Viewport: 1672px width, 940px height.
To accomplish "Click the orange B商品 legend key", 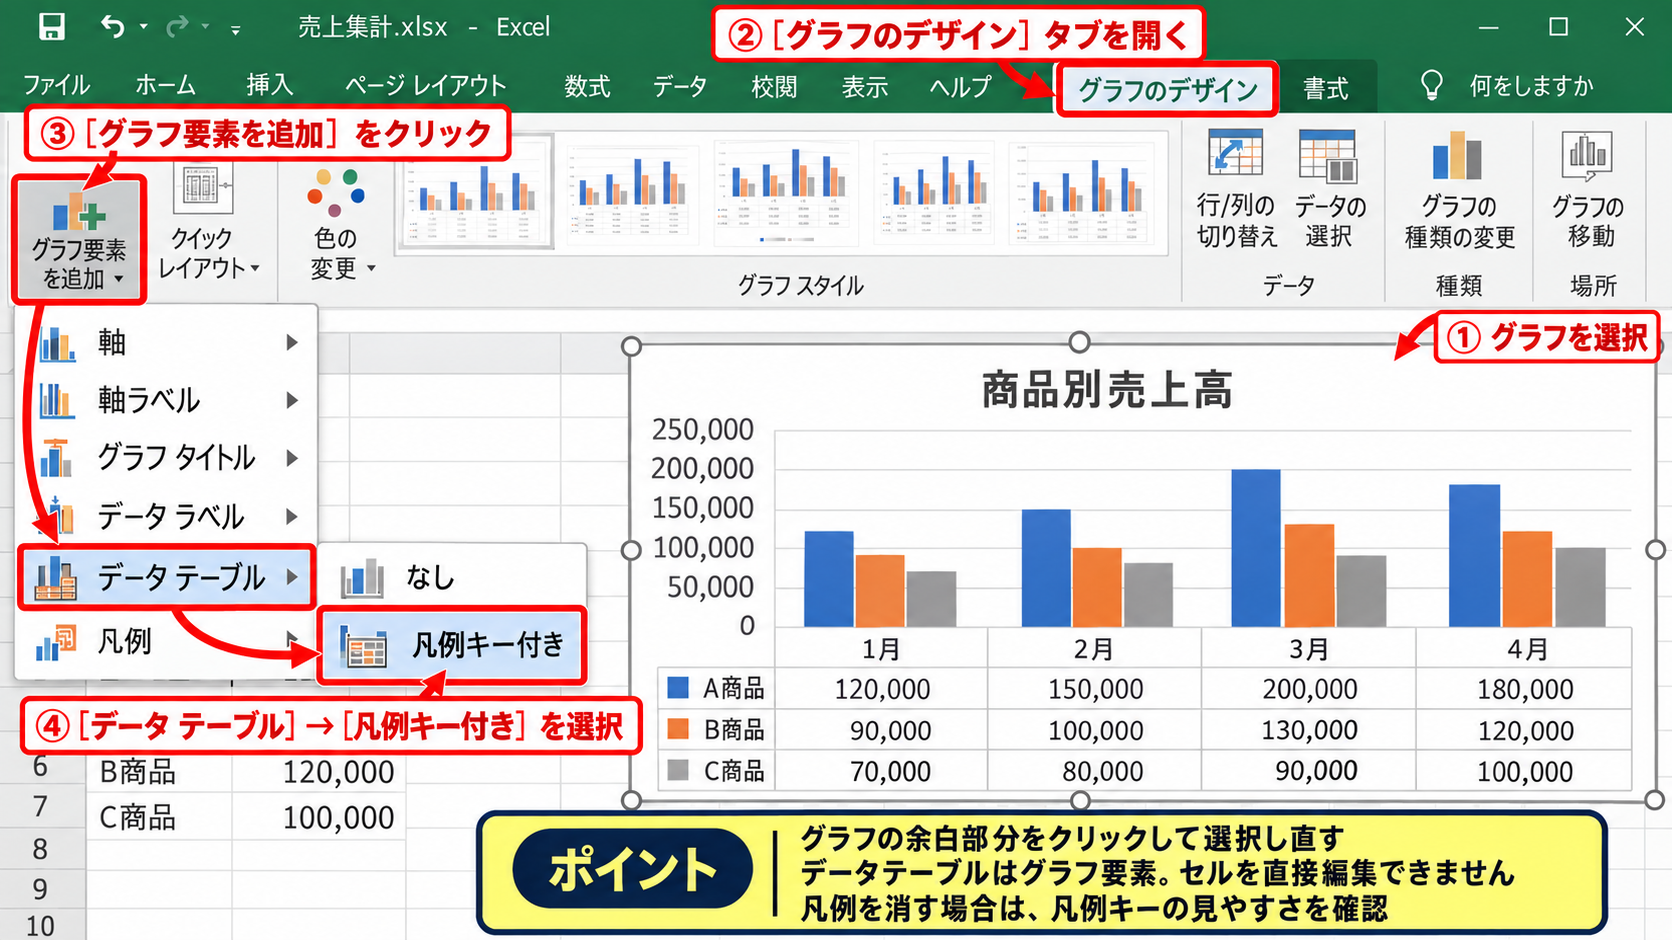I will (678, 729).
